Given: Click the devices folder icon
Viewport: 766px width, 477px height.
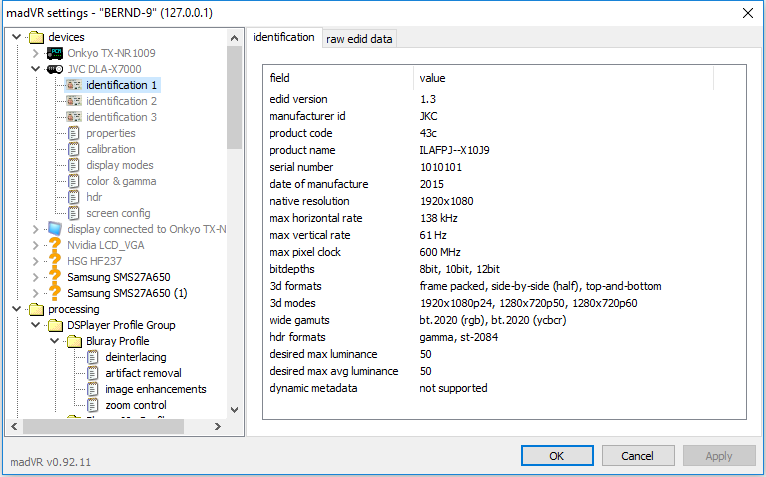Looking at the screenshot, I should pyautogui.click(x=37, y=37).
